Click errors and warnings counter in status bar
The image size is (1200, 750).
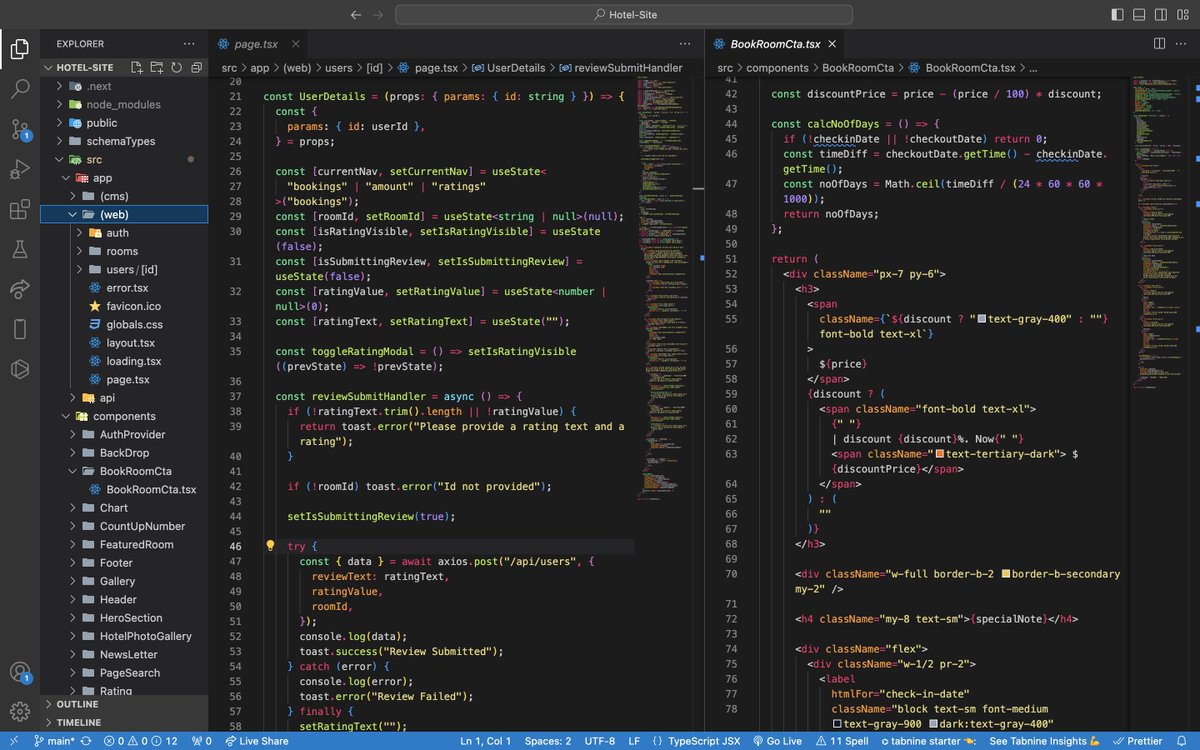pyautogui.click(x=142, y=741)
